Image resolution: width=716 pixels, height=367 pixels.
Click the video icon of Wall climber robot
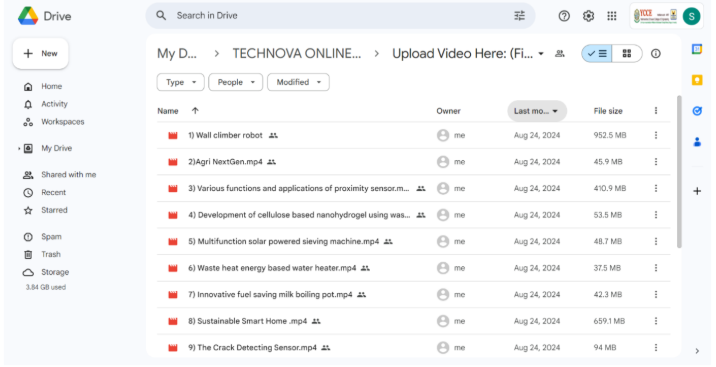[173, 136]
